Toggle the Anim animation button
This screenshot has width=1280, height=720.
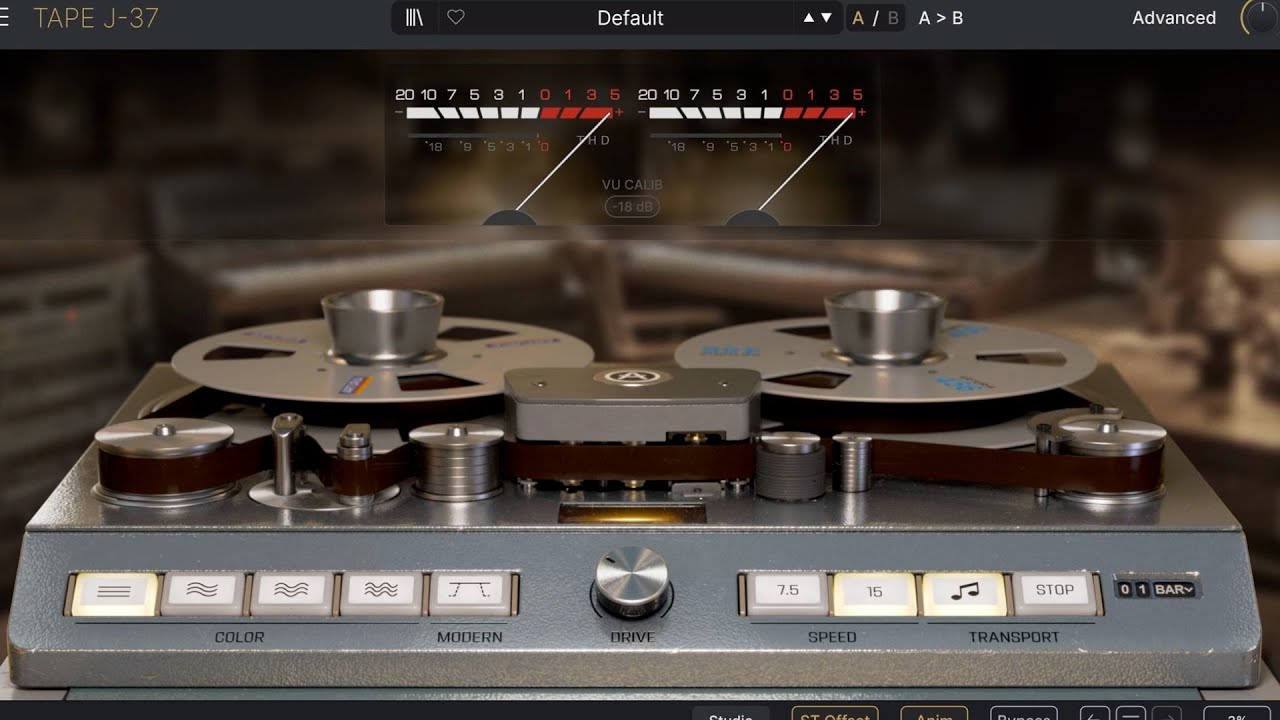[934, 714]
